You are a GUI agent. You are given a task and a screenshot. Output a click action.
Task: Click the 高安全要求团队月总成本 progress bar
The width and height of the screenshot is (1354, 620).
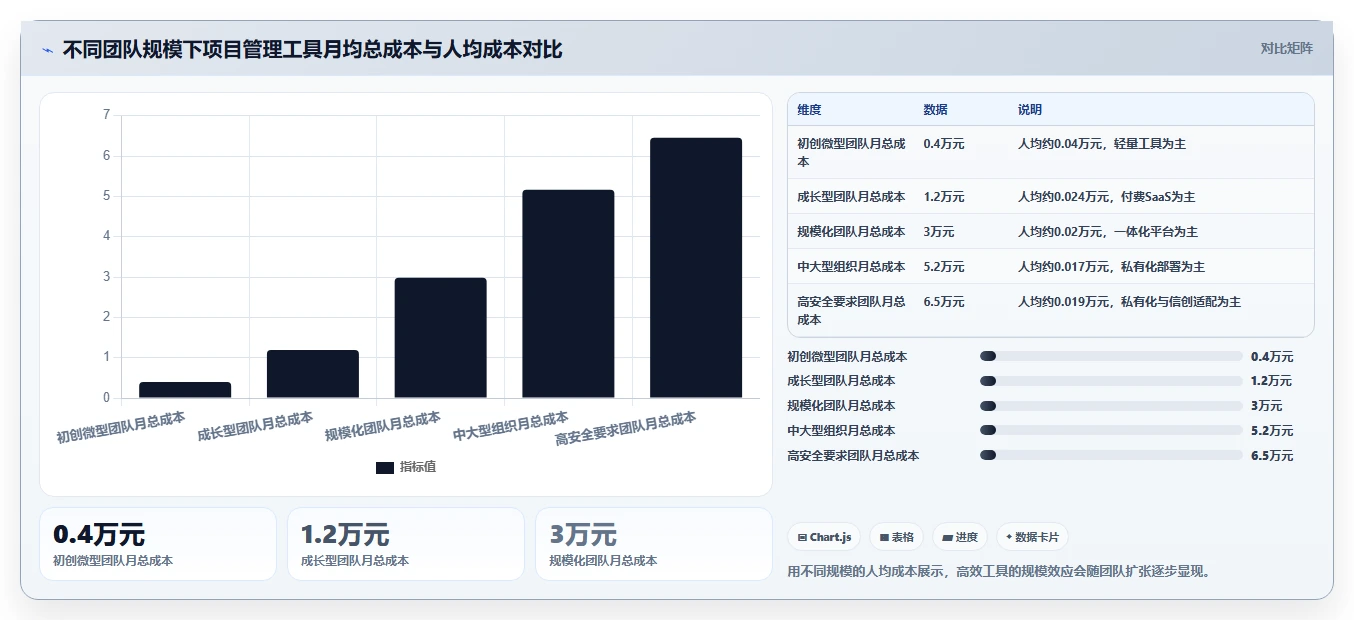pyautogui.click(x=1111, y=455)
